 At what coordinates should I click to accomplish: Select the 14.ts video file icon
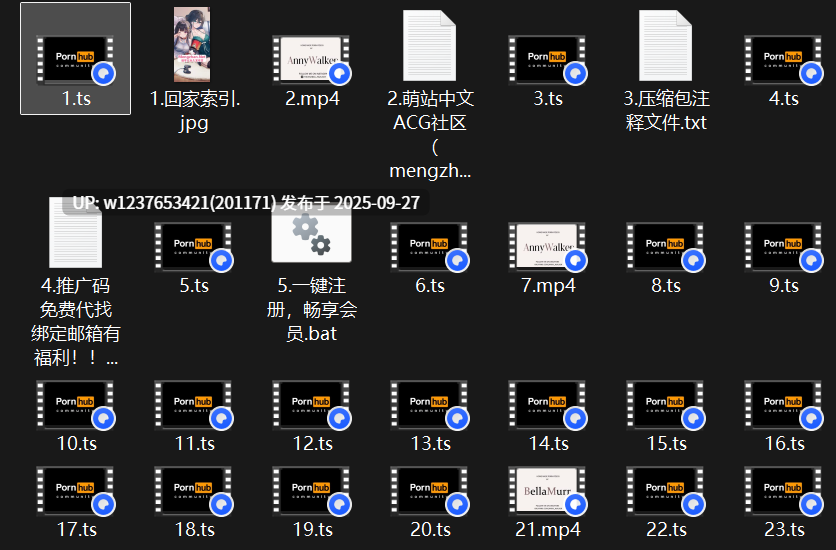point(548,405)
